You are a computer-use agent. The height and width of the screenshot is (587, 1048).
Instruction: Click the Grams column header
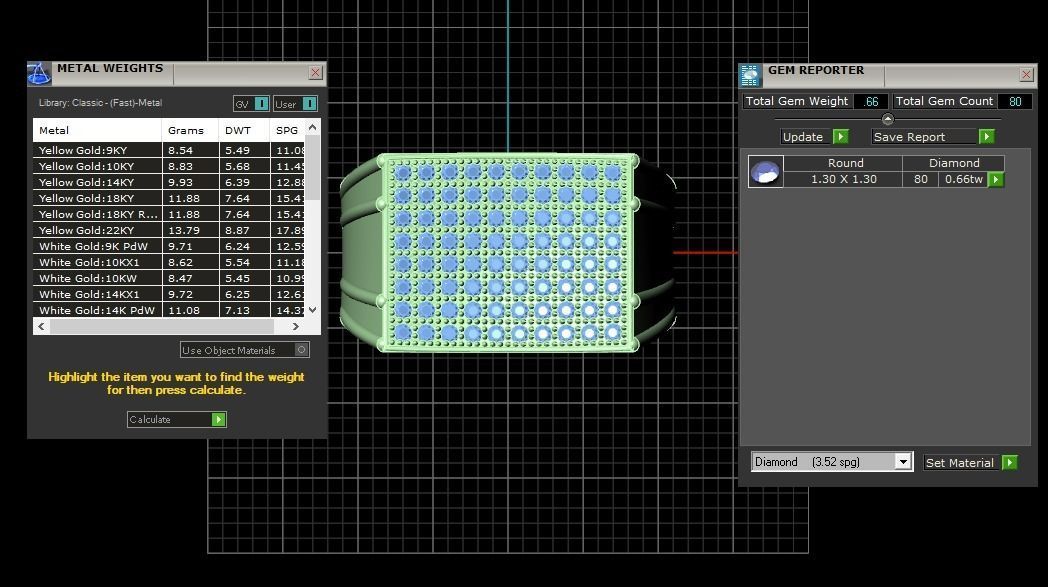coord(190,130)
